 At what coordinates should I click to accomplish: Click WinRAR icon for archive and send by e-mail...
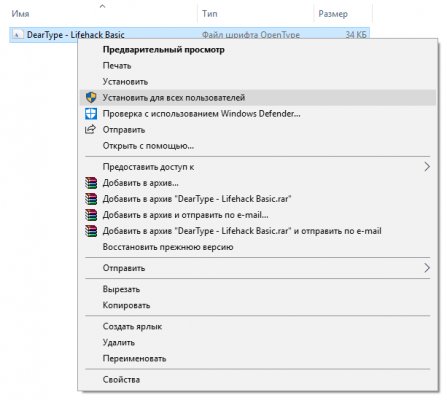click(x=91, y=215)
